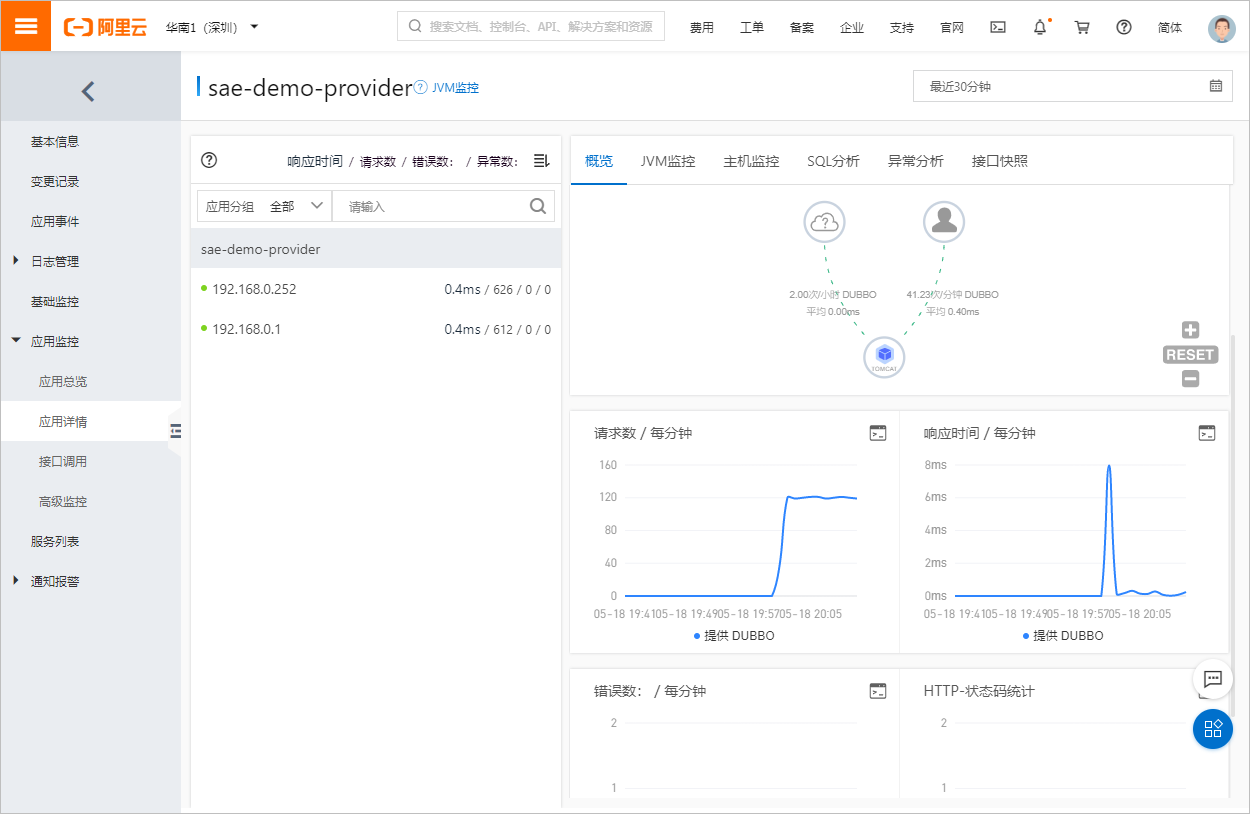The height and width of the screenshot is (814, 1250).
Task: Select the user node in topology
Action: (x=944, y=221)
